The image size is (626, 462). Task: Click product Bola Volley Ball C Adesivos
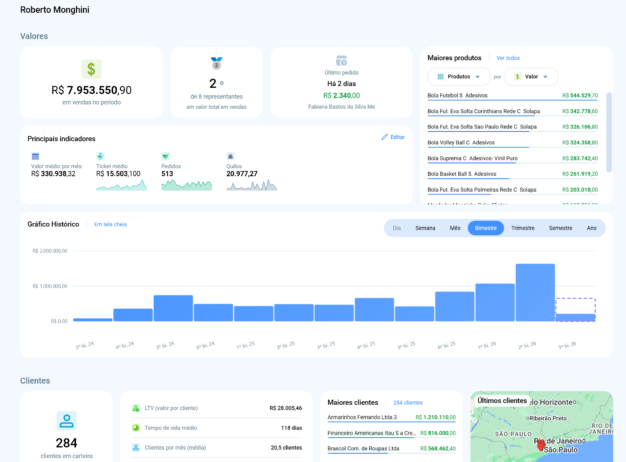click(513, 143)
